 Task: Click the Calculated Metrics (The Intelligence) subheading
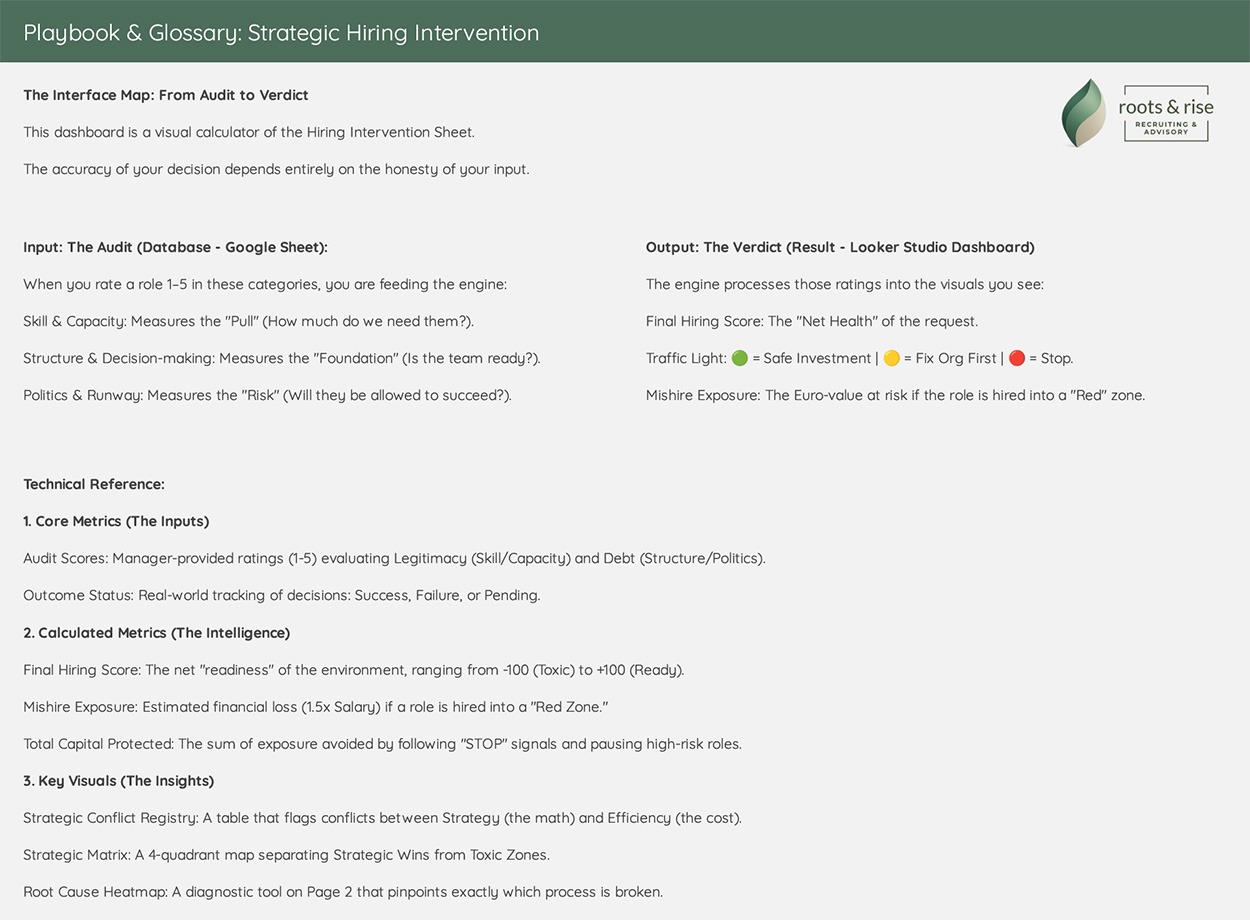(x=157, y=633)
